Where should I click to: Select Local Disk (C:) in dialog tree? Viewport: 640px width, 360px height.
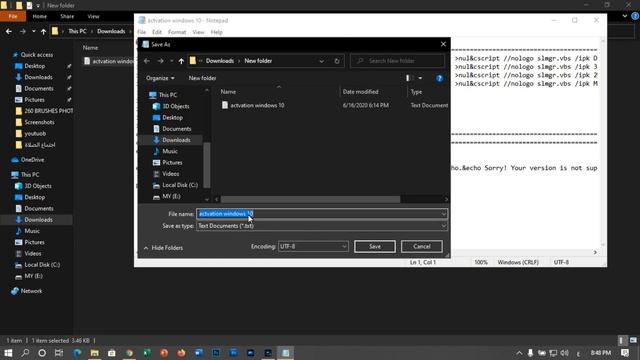(180, 185)
